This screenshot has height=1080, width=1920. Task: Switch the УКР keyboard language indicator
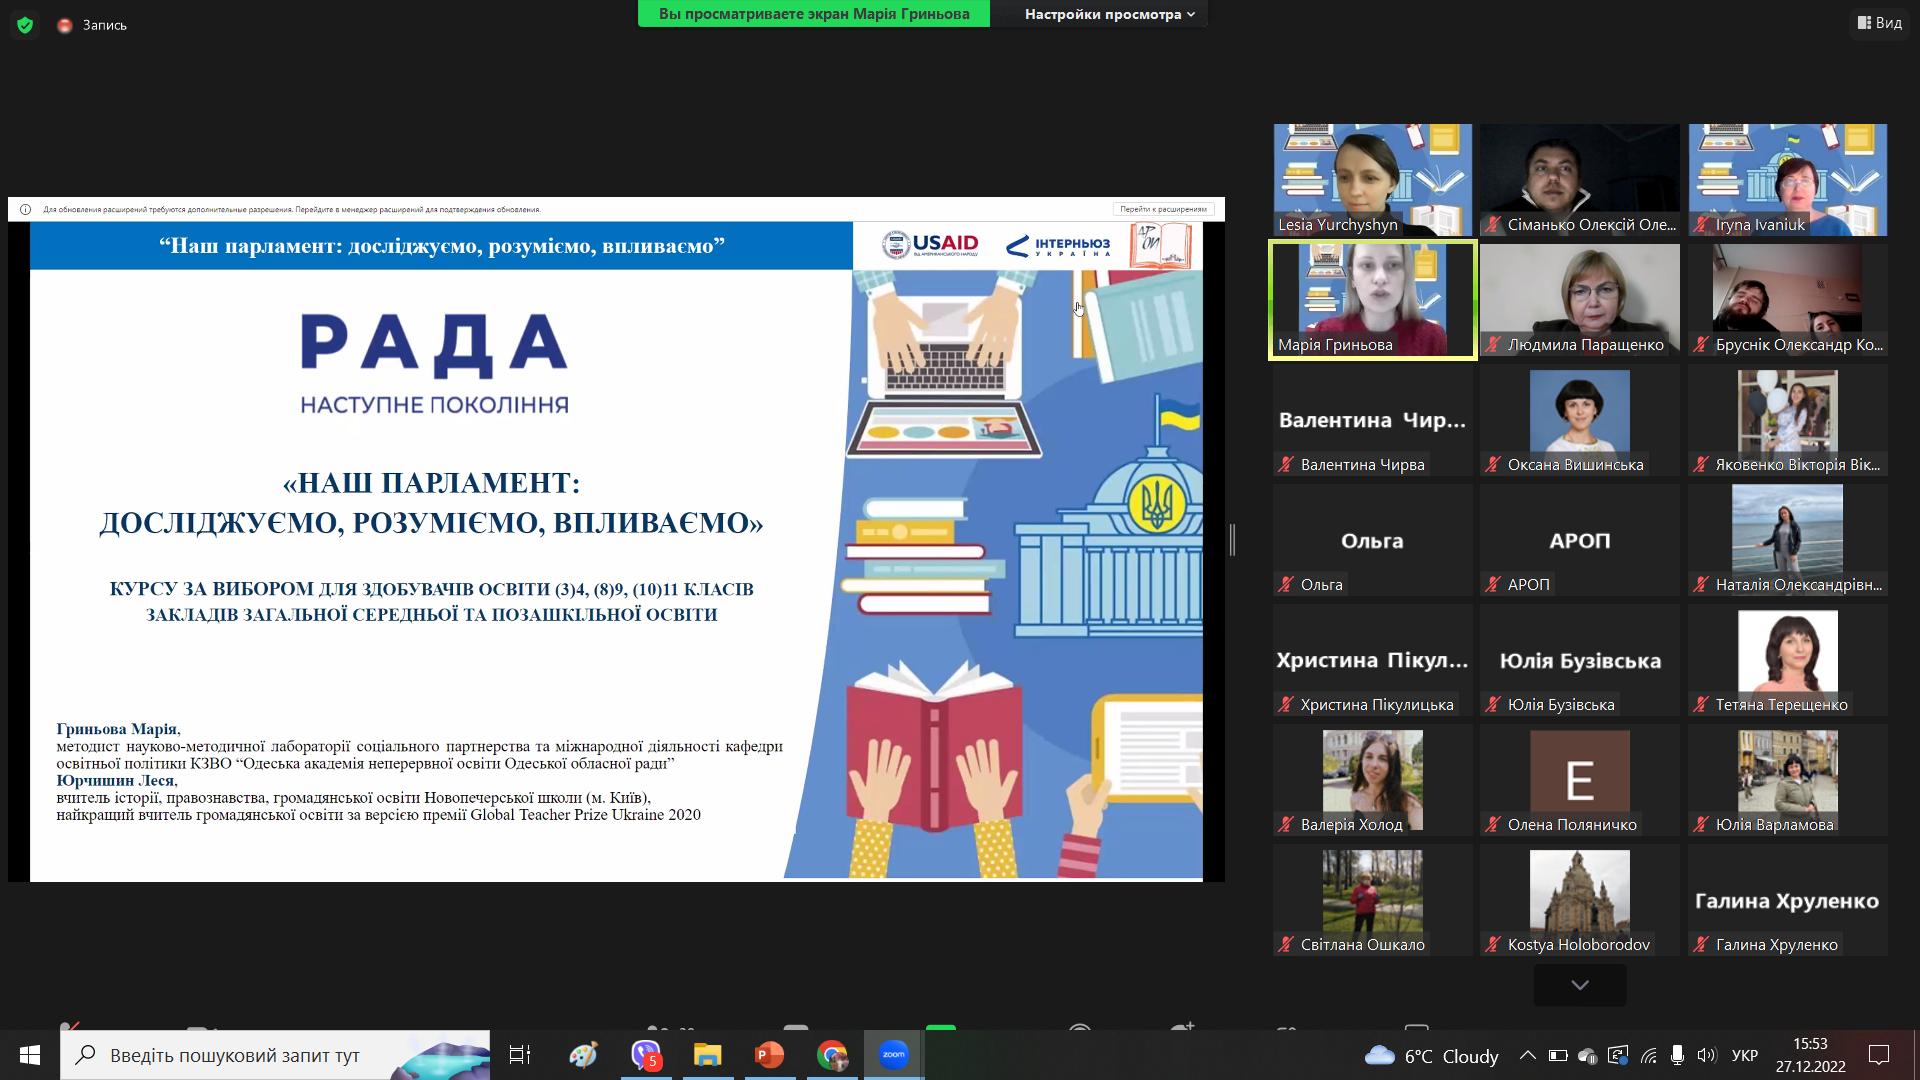1745,1055
